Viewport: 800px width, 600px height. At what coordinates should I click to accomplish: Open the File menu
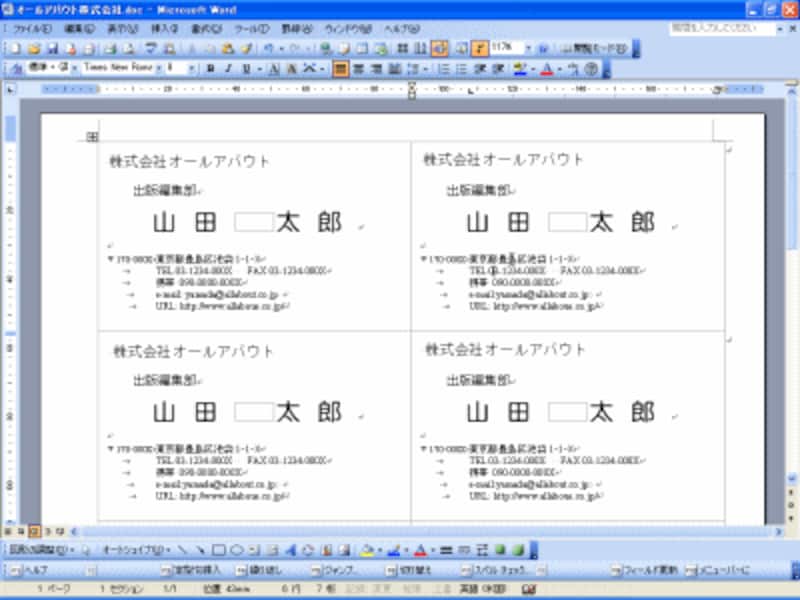[32, 29]
